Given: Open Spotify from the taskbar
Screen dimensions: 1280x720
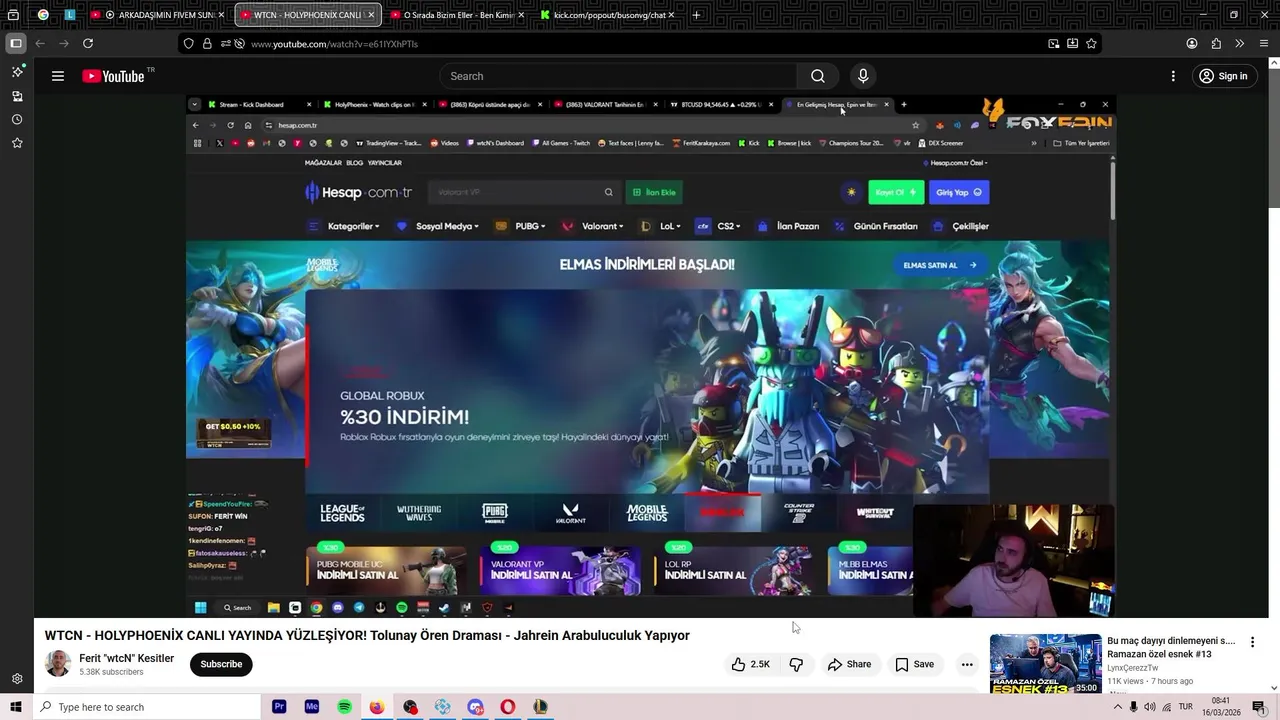Looking at the screenshot, I should click(344, 707).
